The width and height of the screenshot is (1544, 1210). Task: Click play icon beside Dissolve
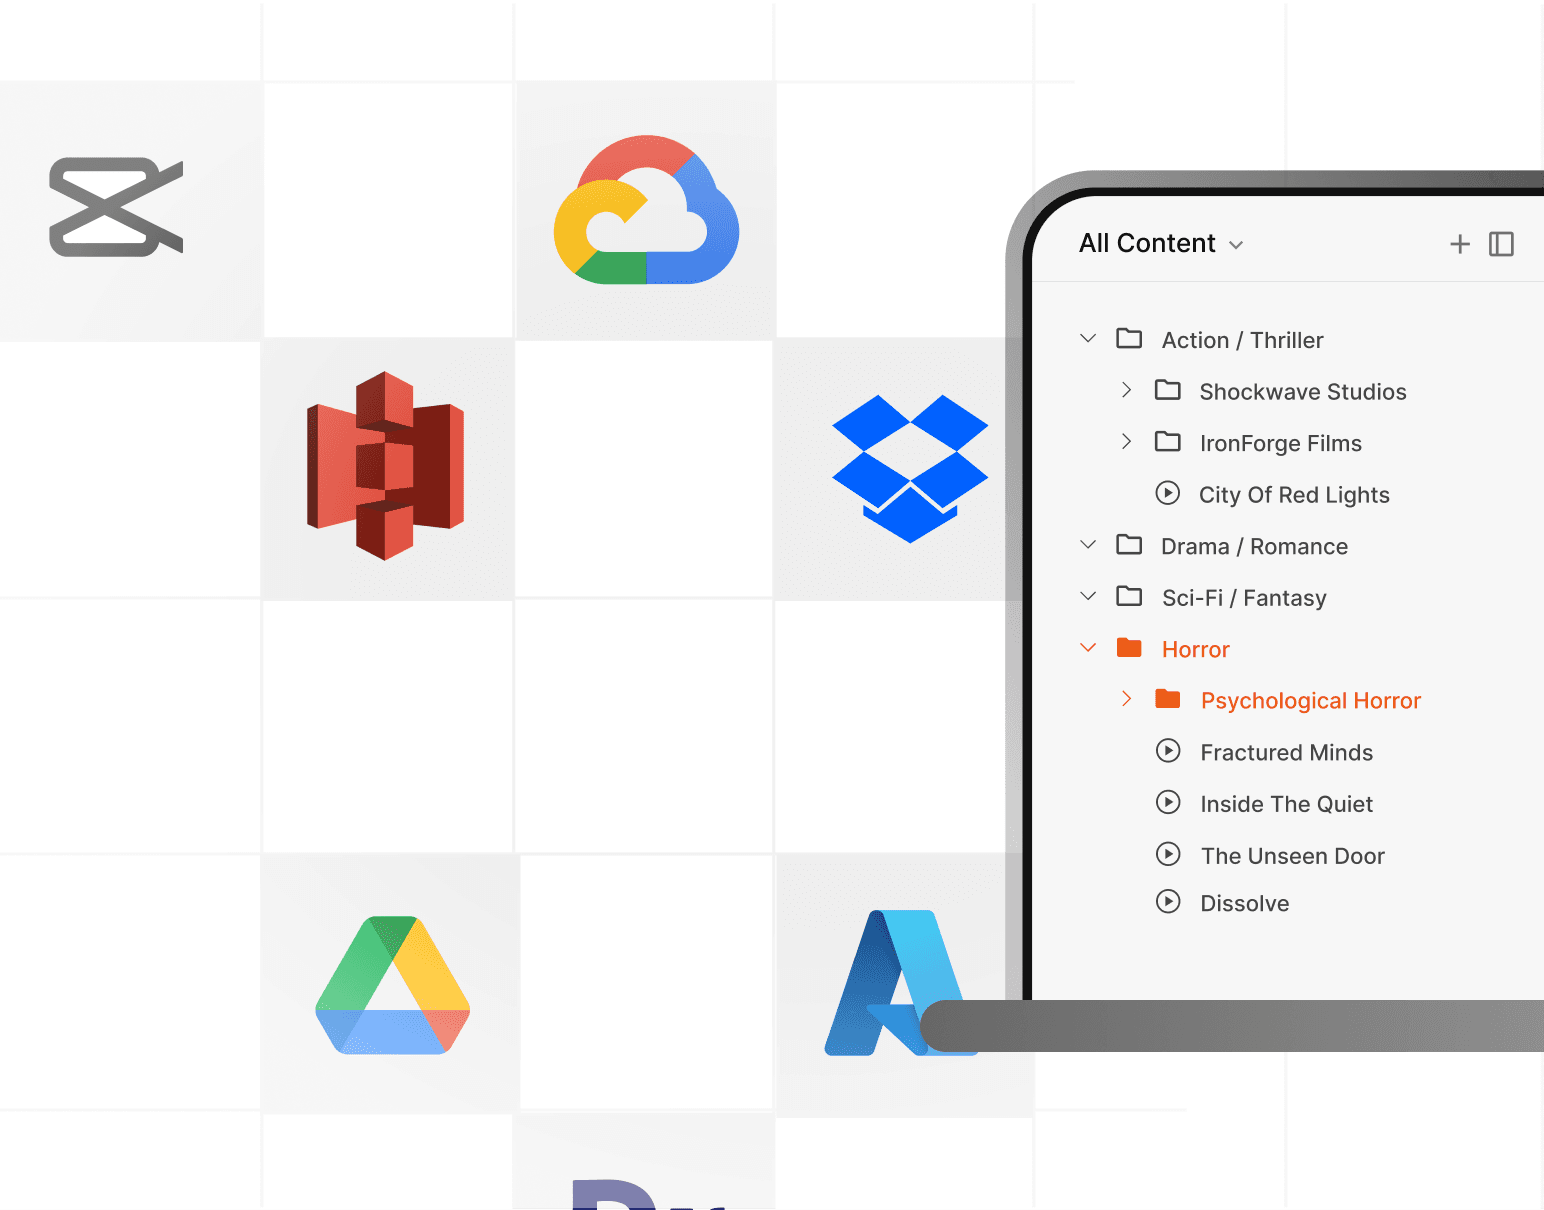(x=1168, y=902)
